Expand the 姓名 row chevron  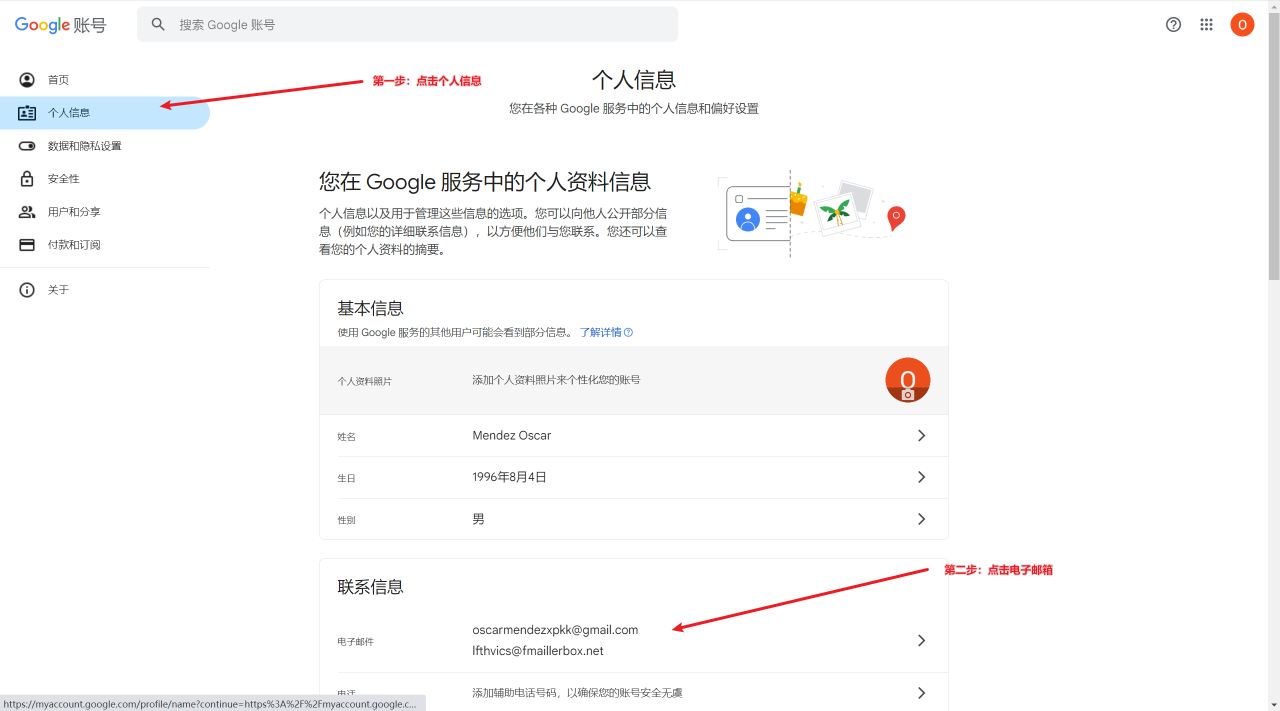pyautogui.click(x=921, y=436)
